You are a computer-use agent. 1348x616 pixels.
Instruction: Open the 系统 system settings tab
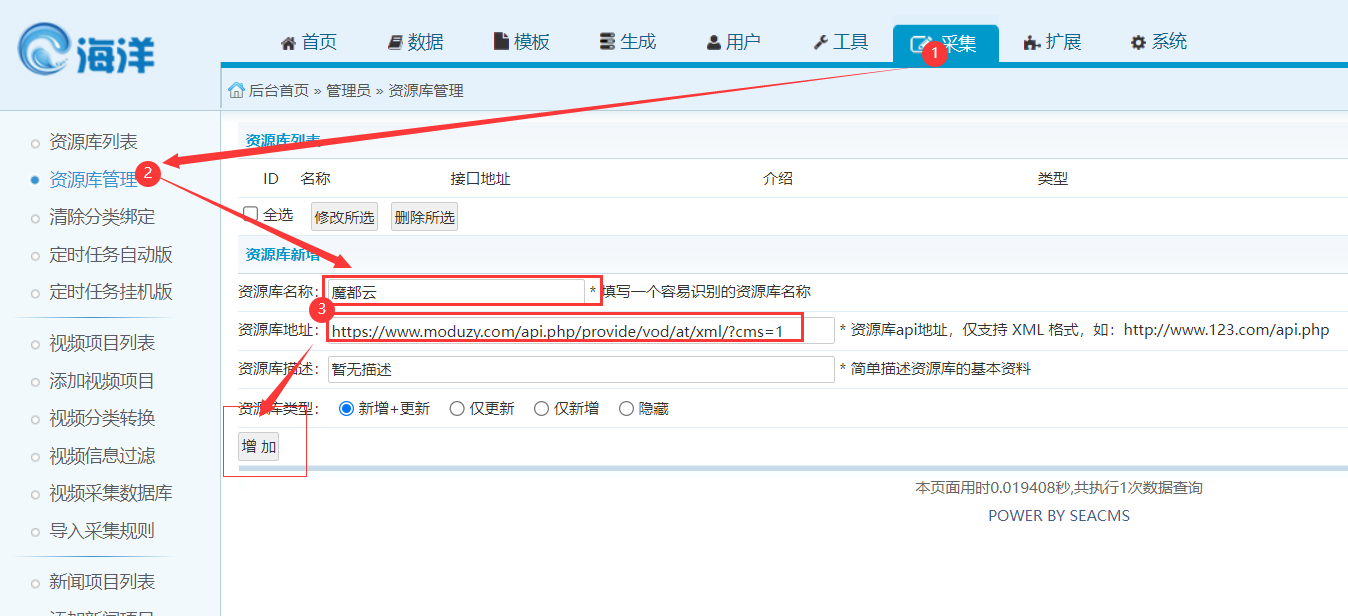pyautogui.click(x=1159, y=42)
